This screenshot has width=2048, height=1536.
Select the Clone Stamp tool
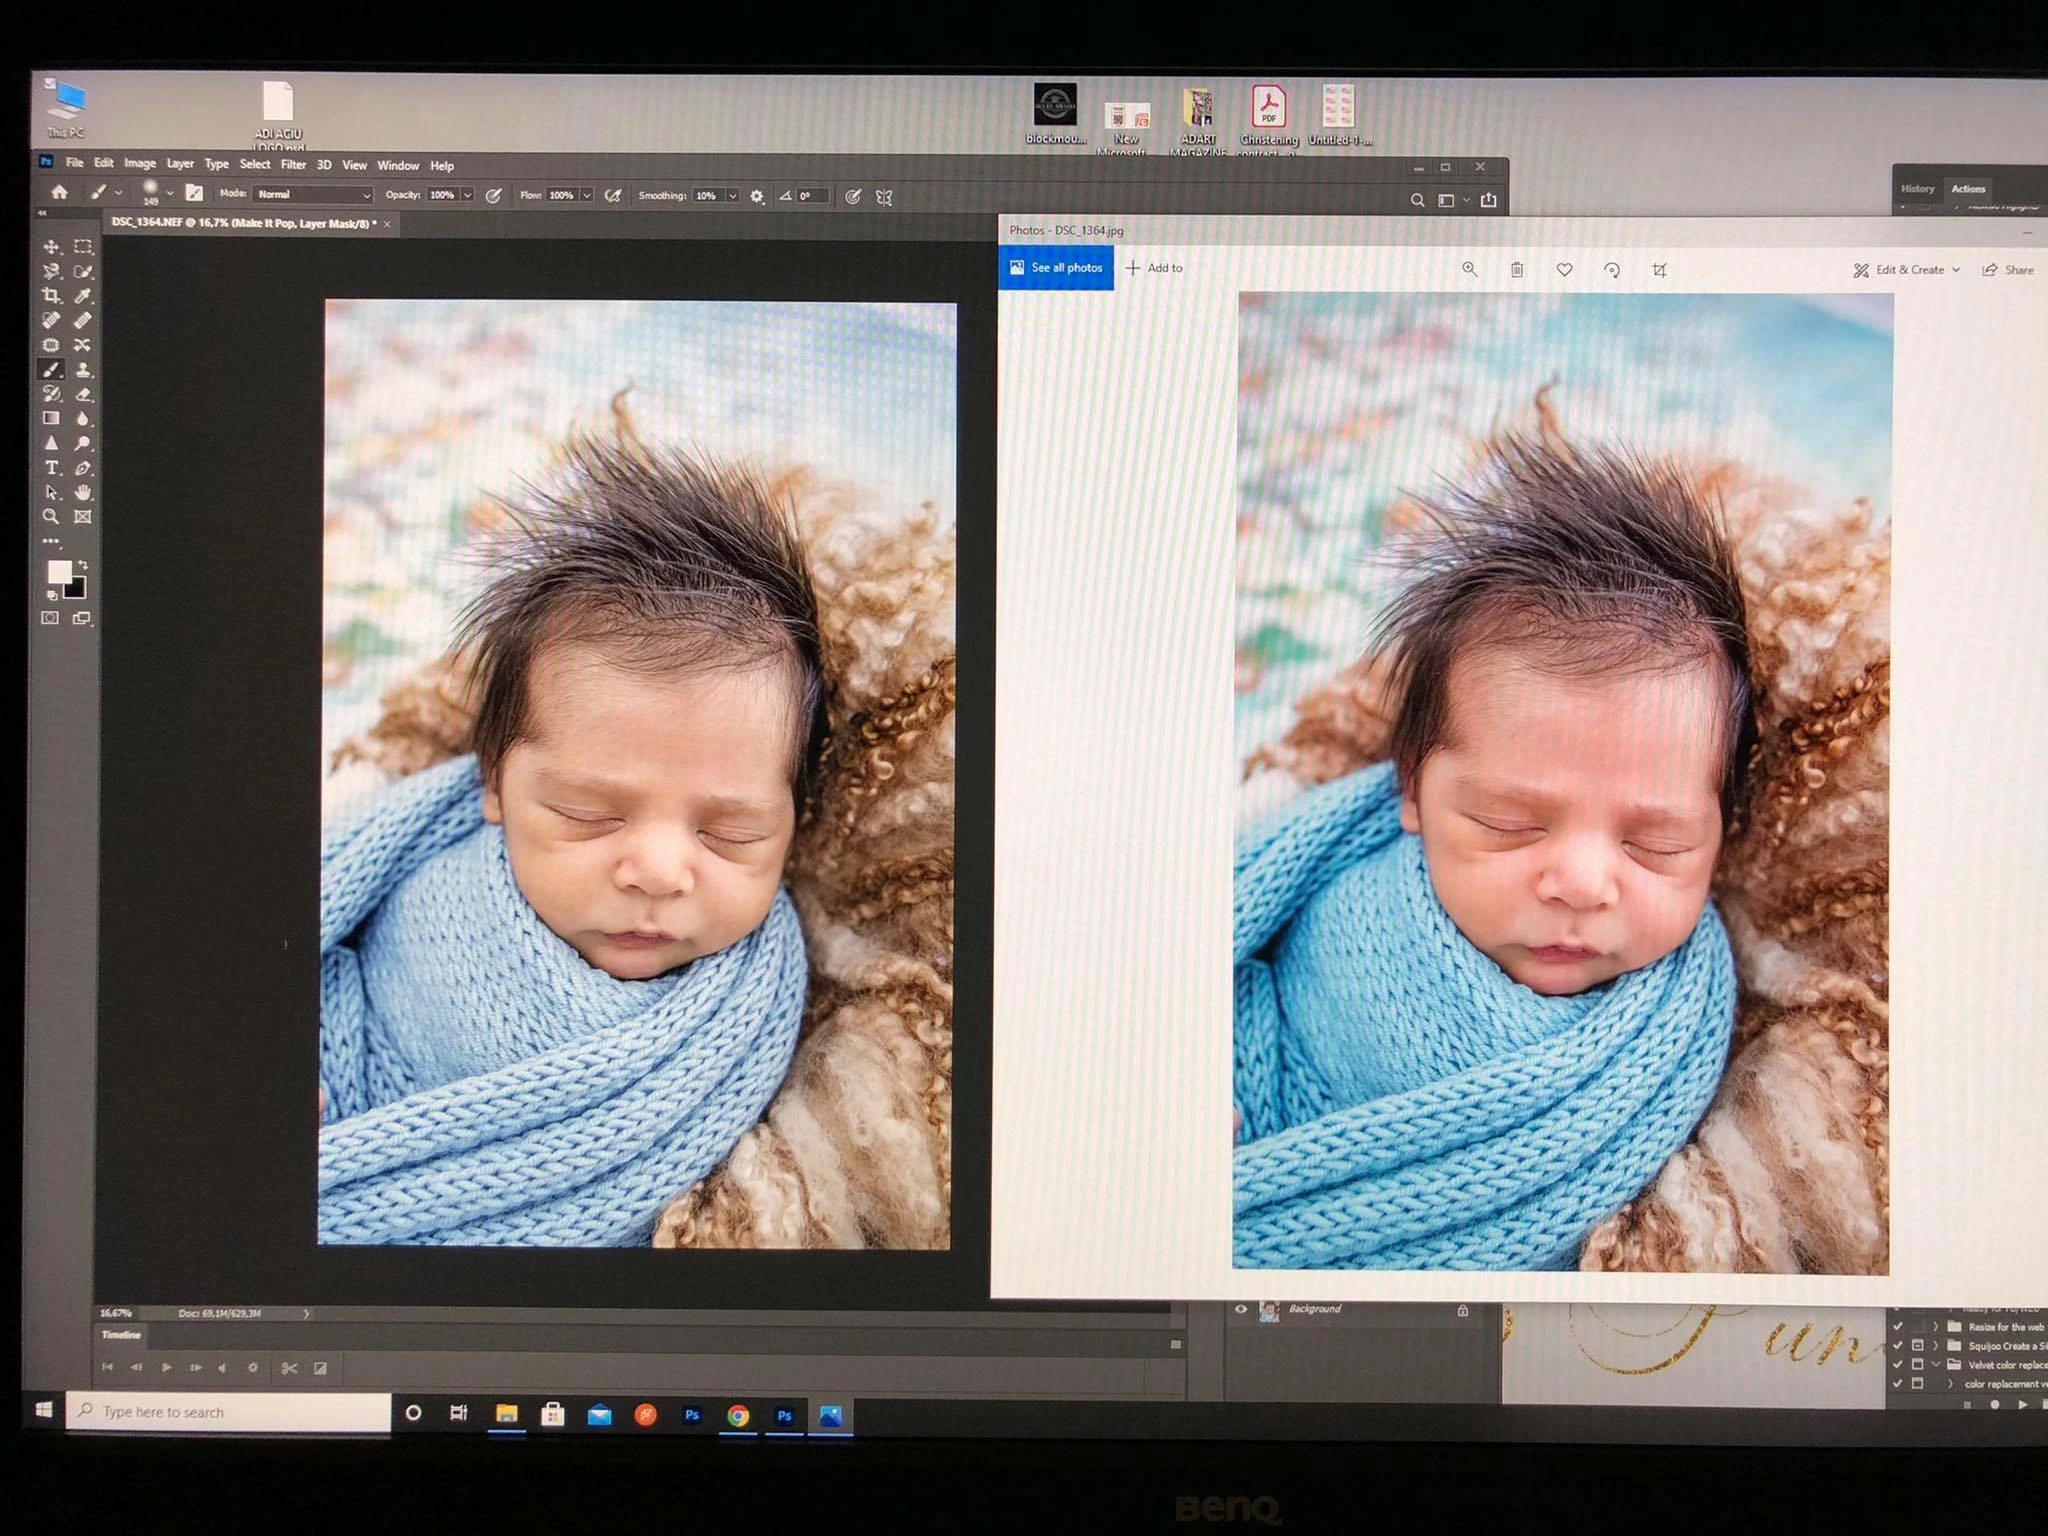pyautogui.click(x=83, y=370)
